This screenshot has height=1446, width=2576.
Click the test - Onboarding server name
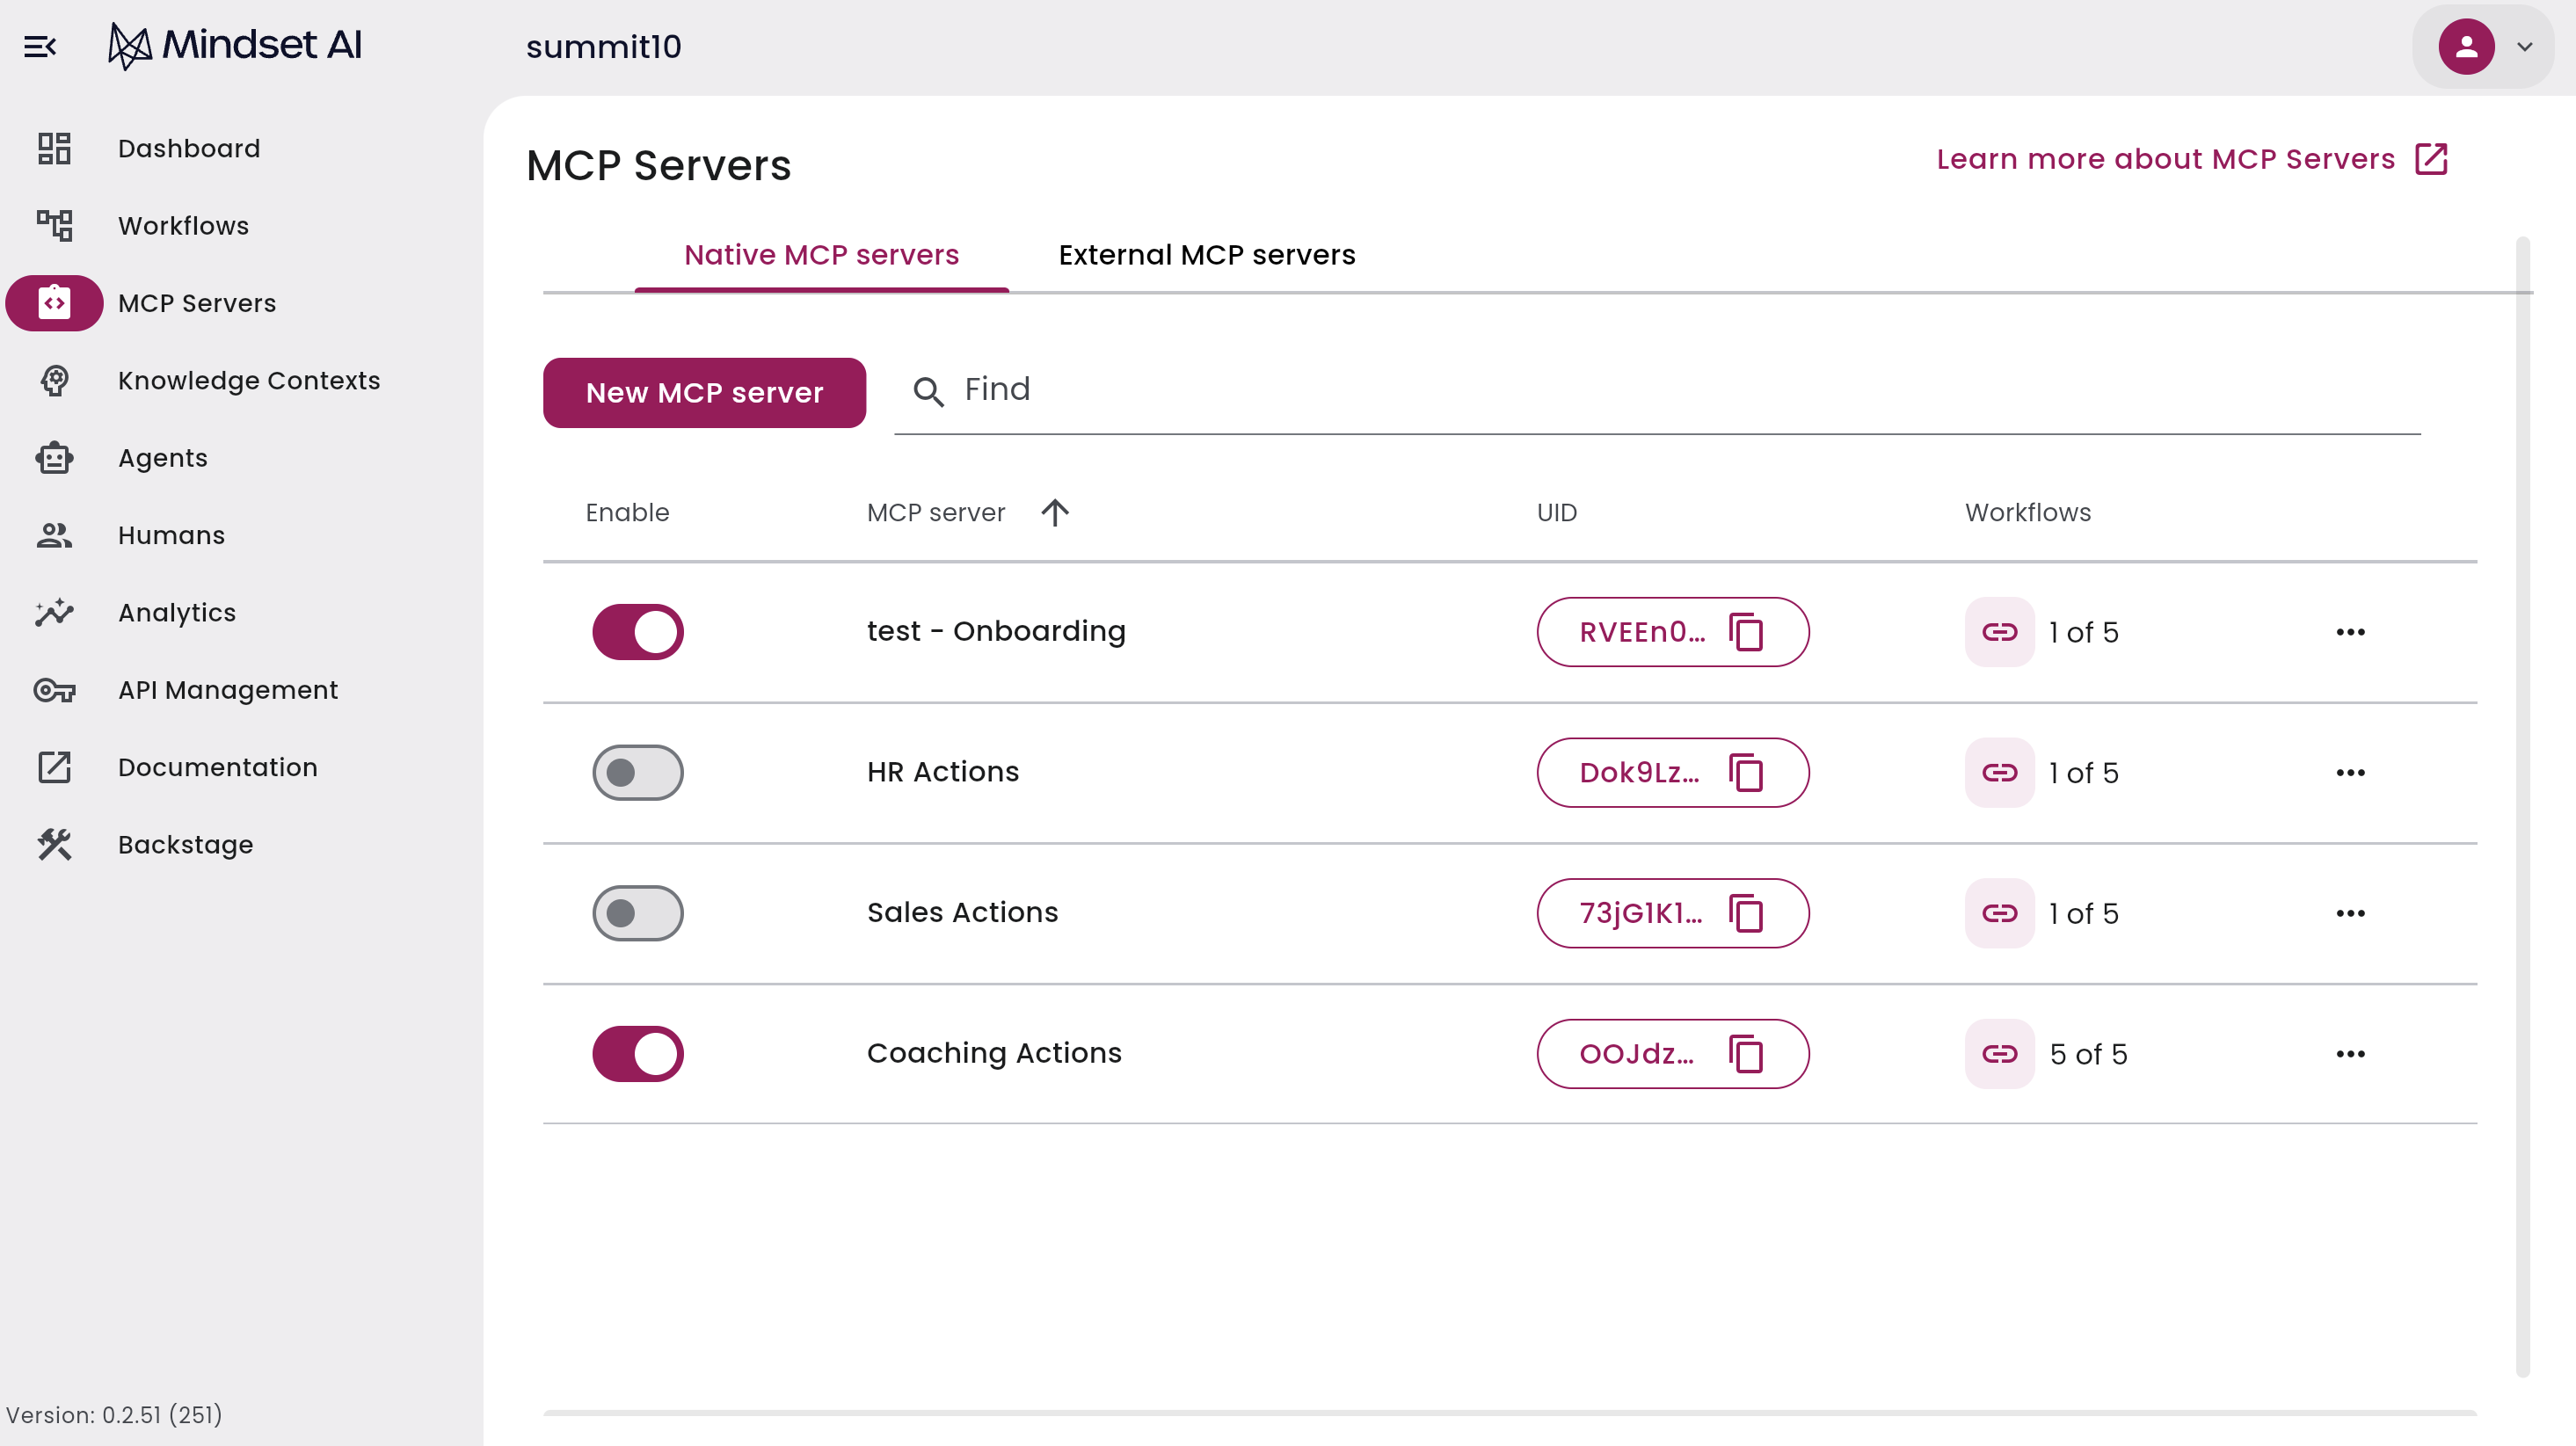click(996, 631)
